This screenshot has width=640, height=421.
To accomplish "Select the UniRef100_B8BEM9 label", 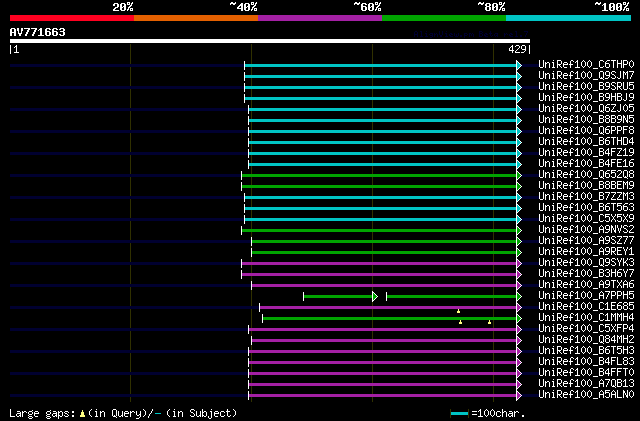I will coord(587,186).
